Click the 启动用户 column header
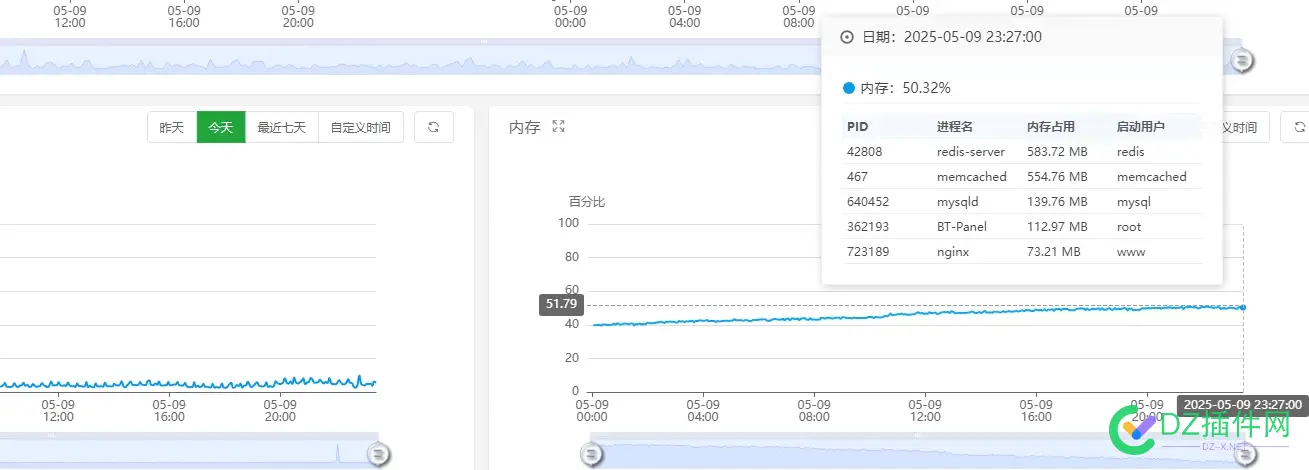1309x470 pixels. pyautogui.click(x=1141, y=127)
